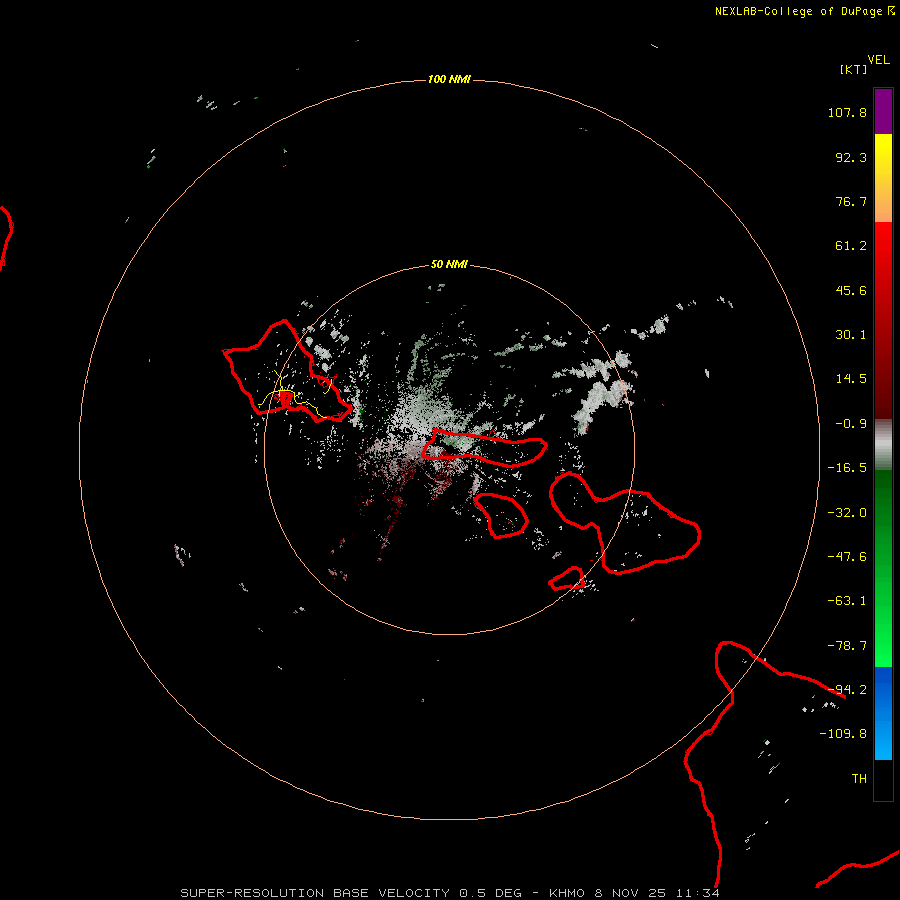Click the 50 NMI range ring label
This screenshot has width=900, height=900.
pos(449,265)
